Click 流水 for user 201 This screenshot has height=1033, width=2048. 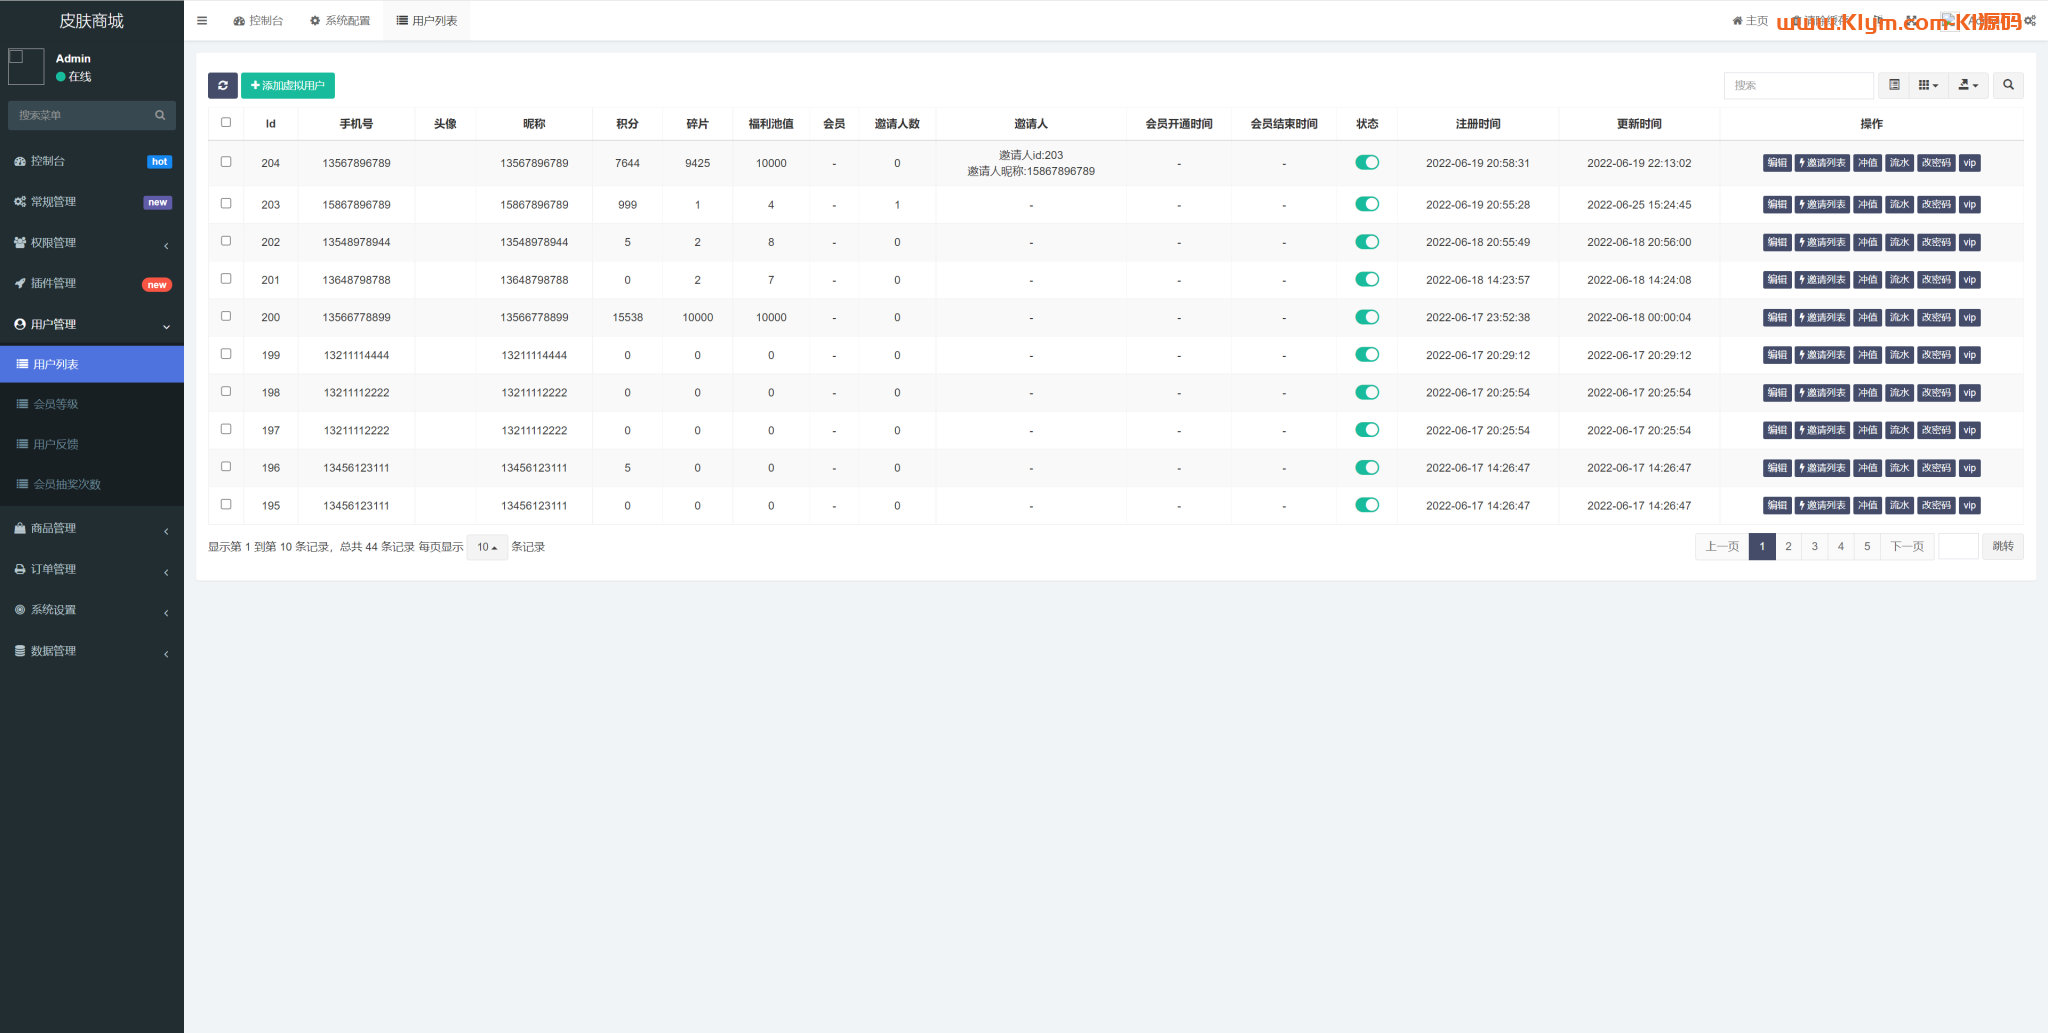click(x=1900, y=280)
